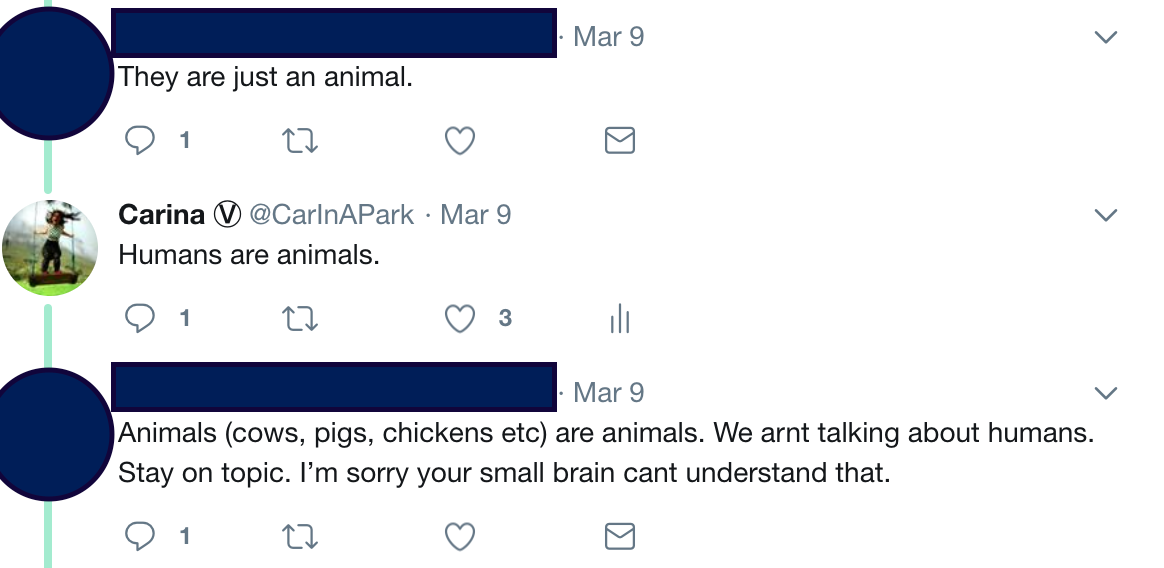
Task: Reply to Carina's "Humans are animals" tweet
Action: point(140,318)
